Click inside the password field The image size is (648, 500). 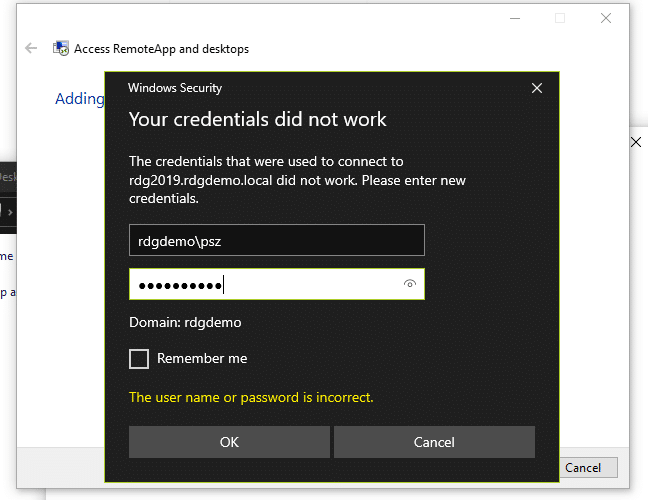click(265, 285)
